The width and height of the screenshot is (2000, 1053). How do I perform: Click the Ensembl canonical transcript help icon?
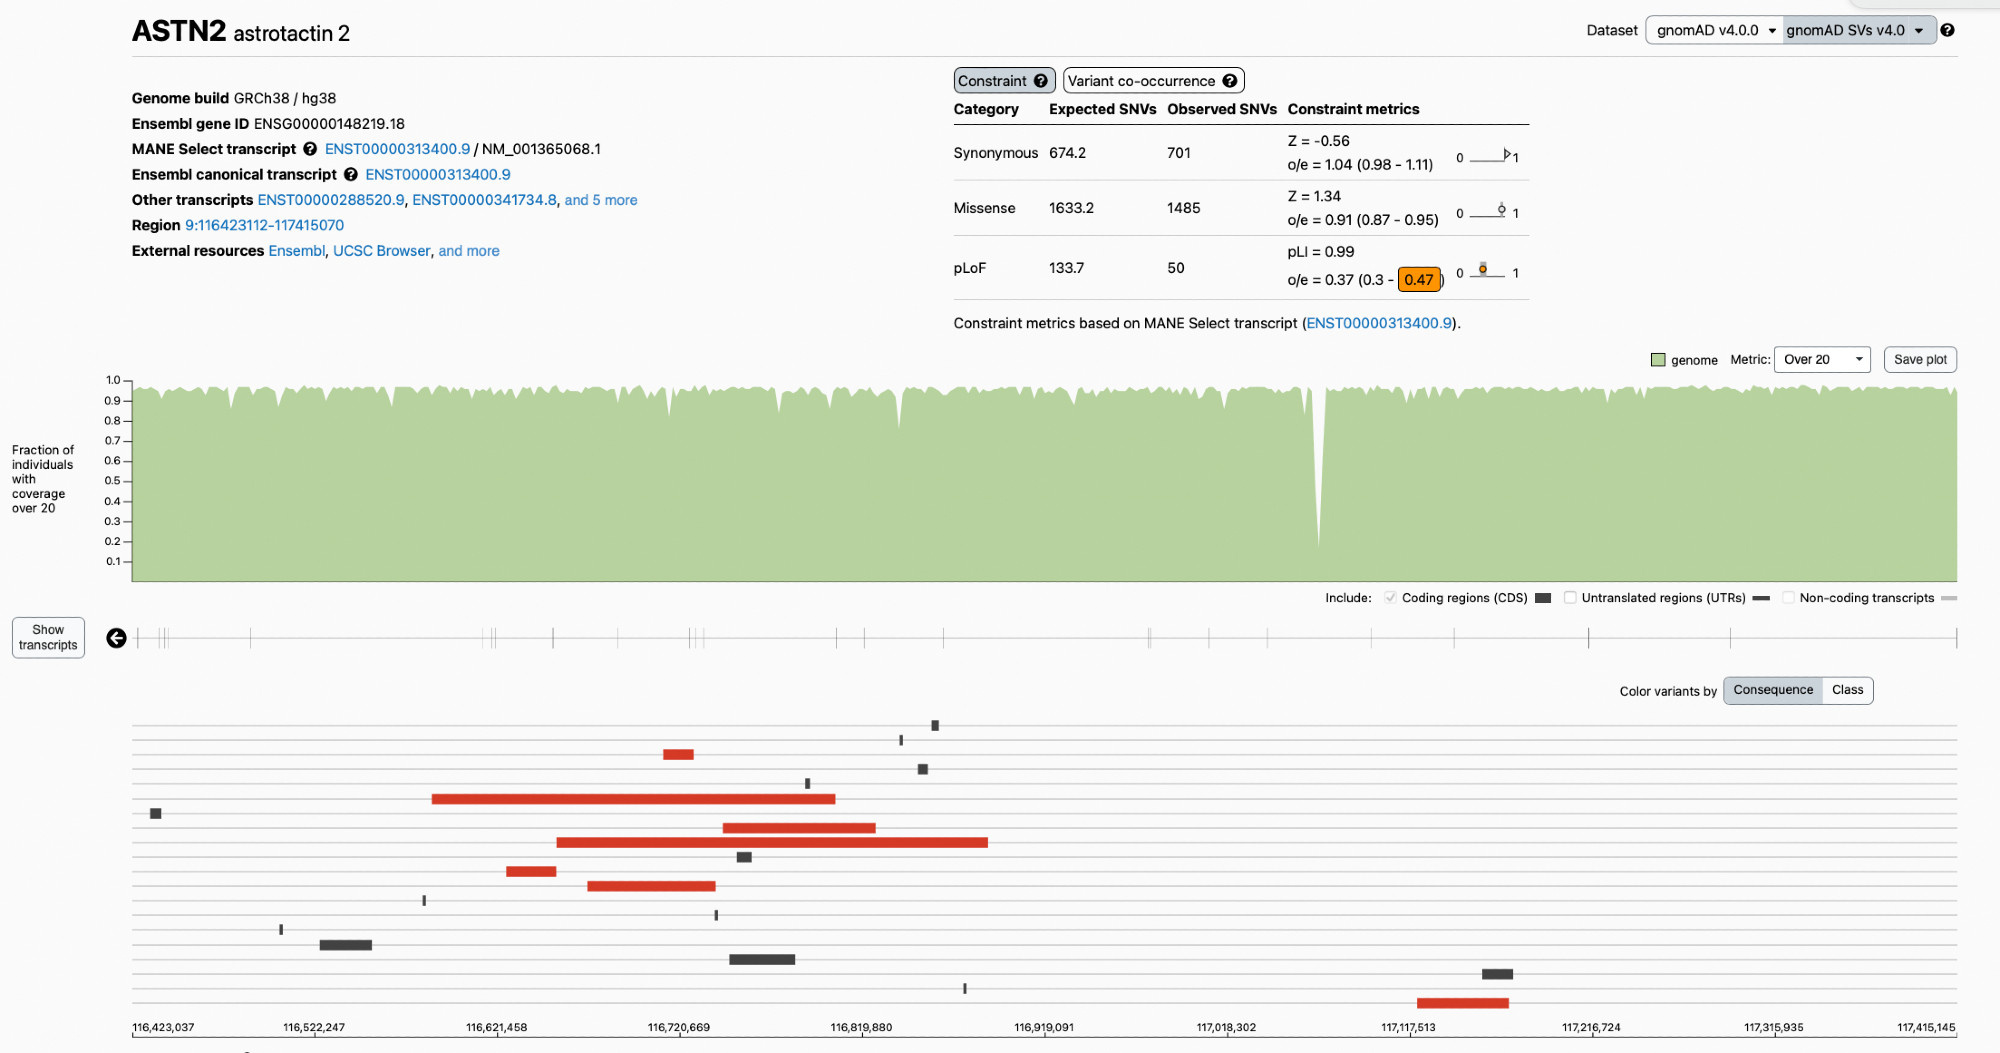coord(351,175)
